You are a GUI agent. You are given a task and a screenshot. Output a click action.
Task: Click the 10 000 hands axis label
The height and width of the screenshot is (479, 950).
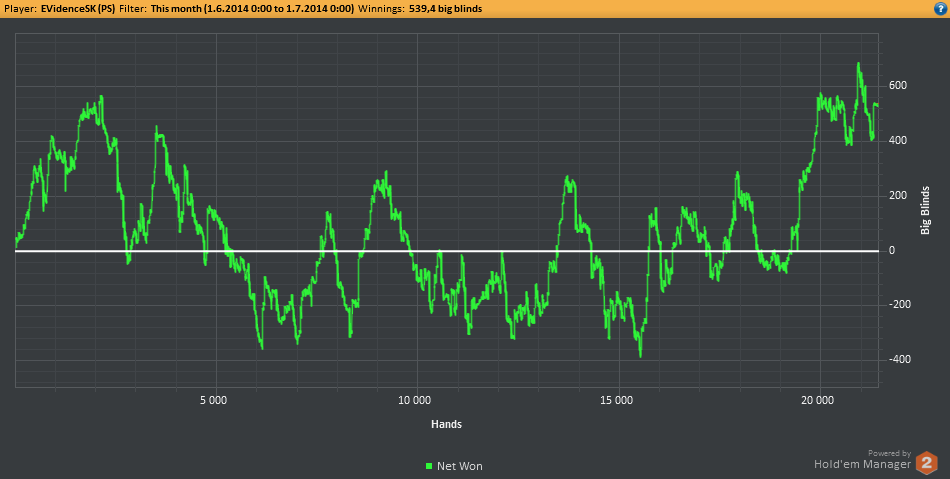coord(414,401)
